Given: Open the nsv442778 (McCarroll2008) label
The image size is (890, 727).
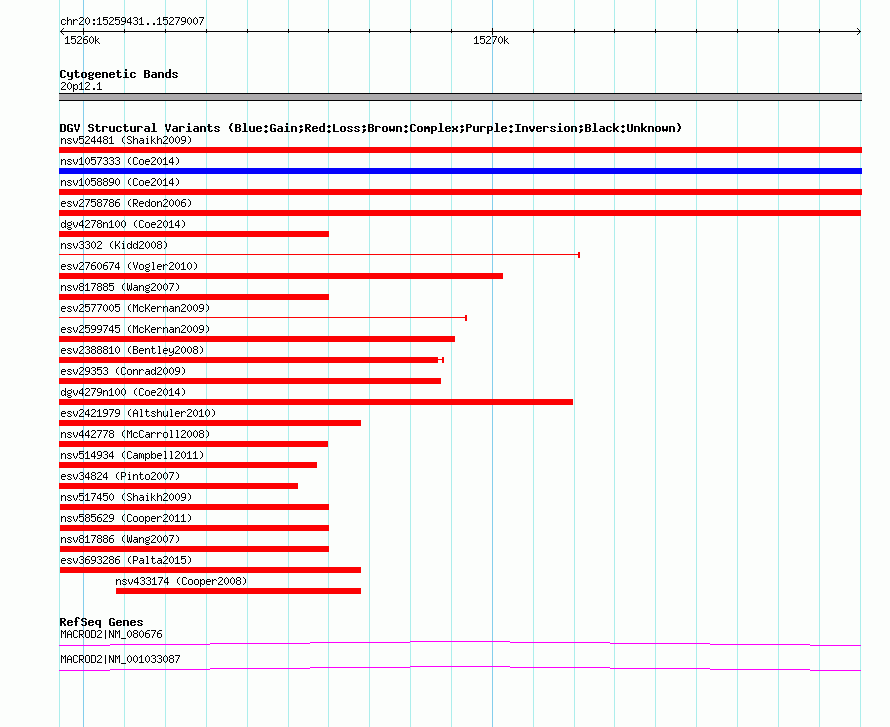Looking at the screenshot, I should (135, 434).
